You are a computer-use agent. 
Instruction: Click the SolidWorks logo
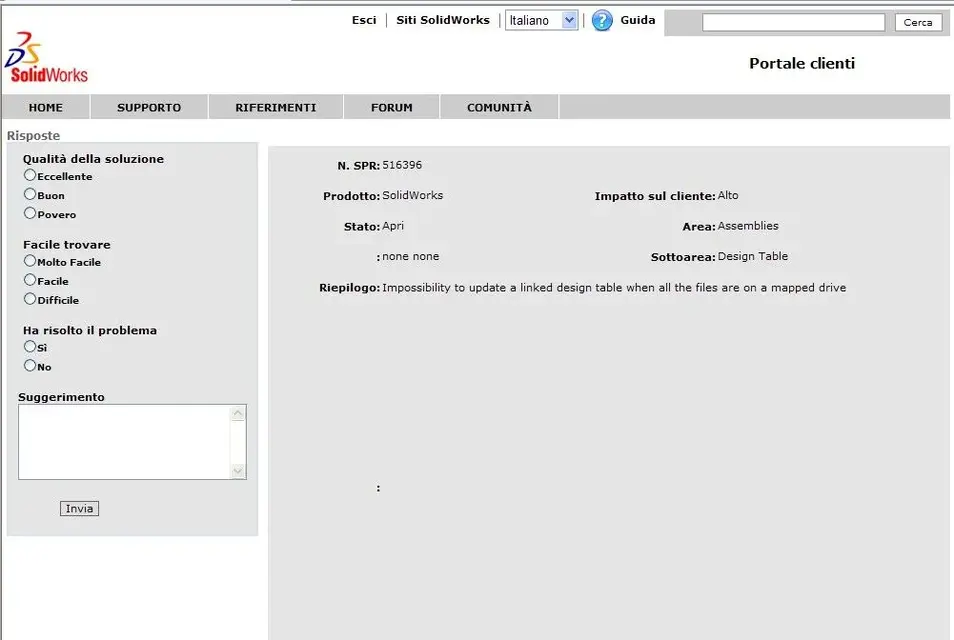point(46,58)
